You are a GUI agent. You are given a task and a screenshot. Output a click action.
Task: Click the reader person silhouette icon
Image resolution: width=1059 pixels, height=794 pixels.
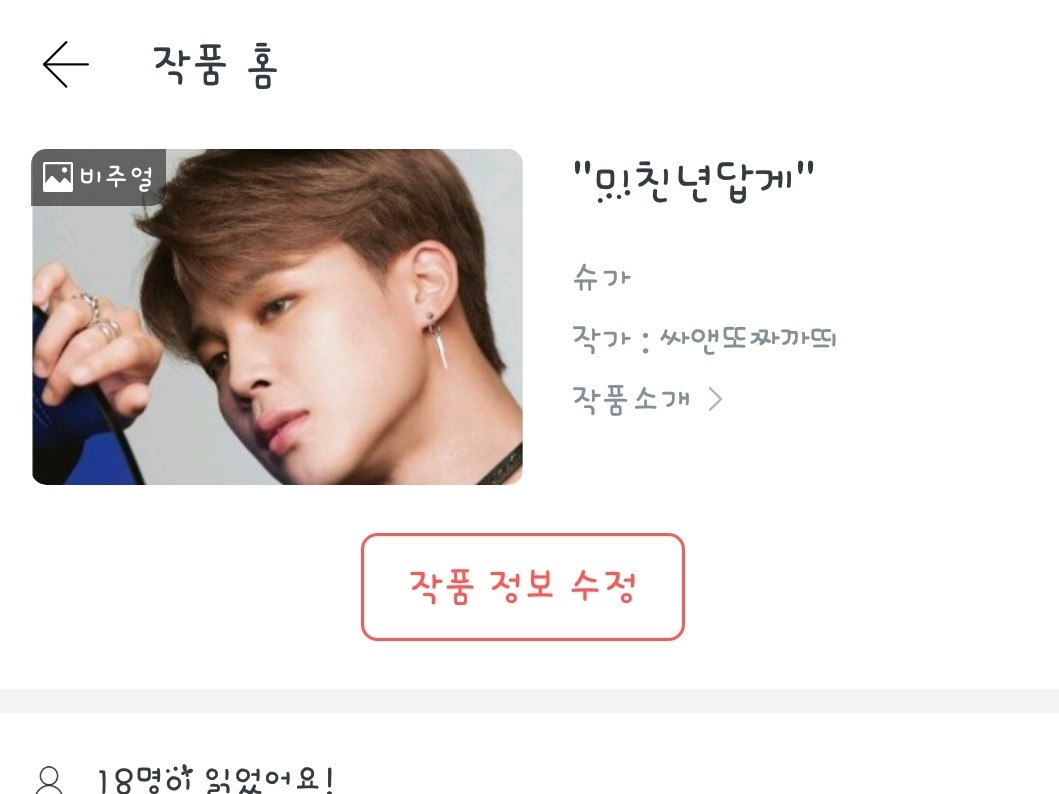click(49, 780)
